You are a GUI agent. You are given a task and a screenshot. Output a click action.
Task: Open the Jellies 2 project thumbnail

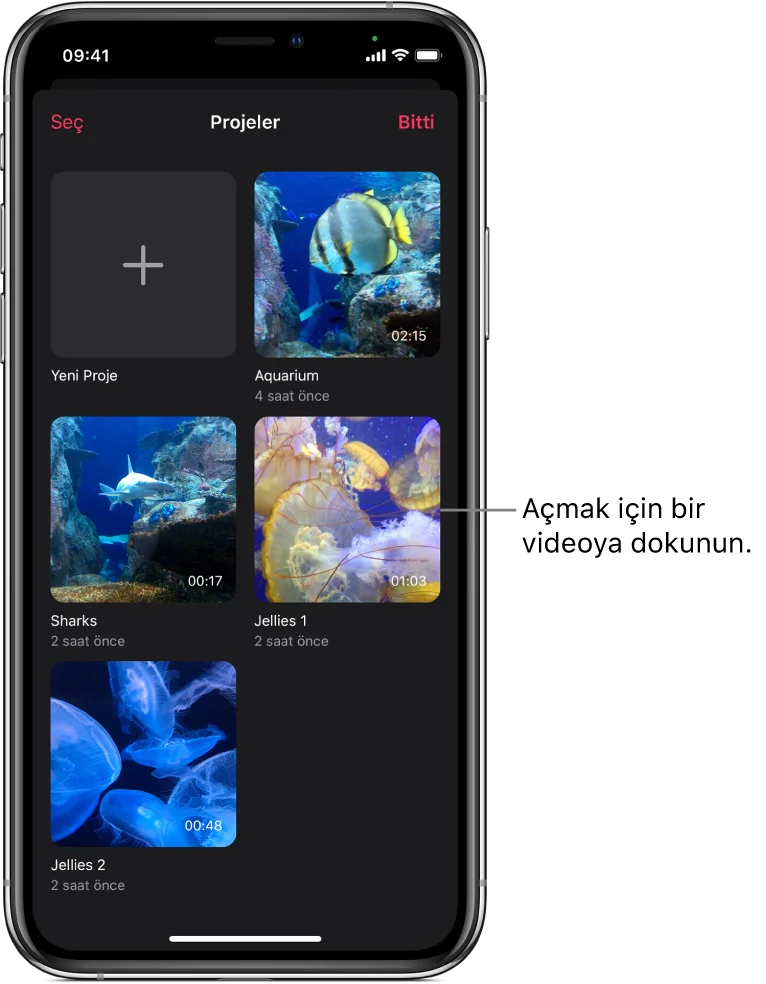(143, 753)
